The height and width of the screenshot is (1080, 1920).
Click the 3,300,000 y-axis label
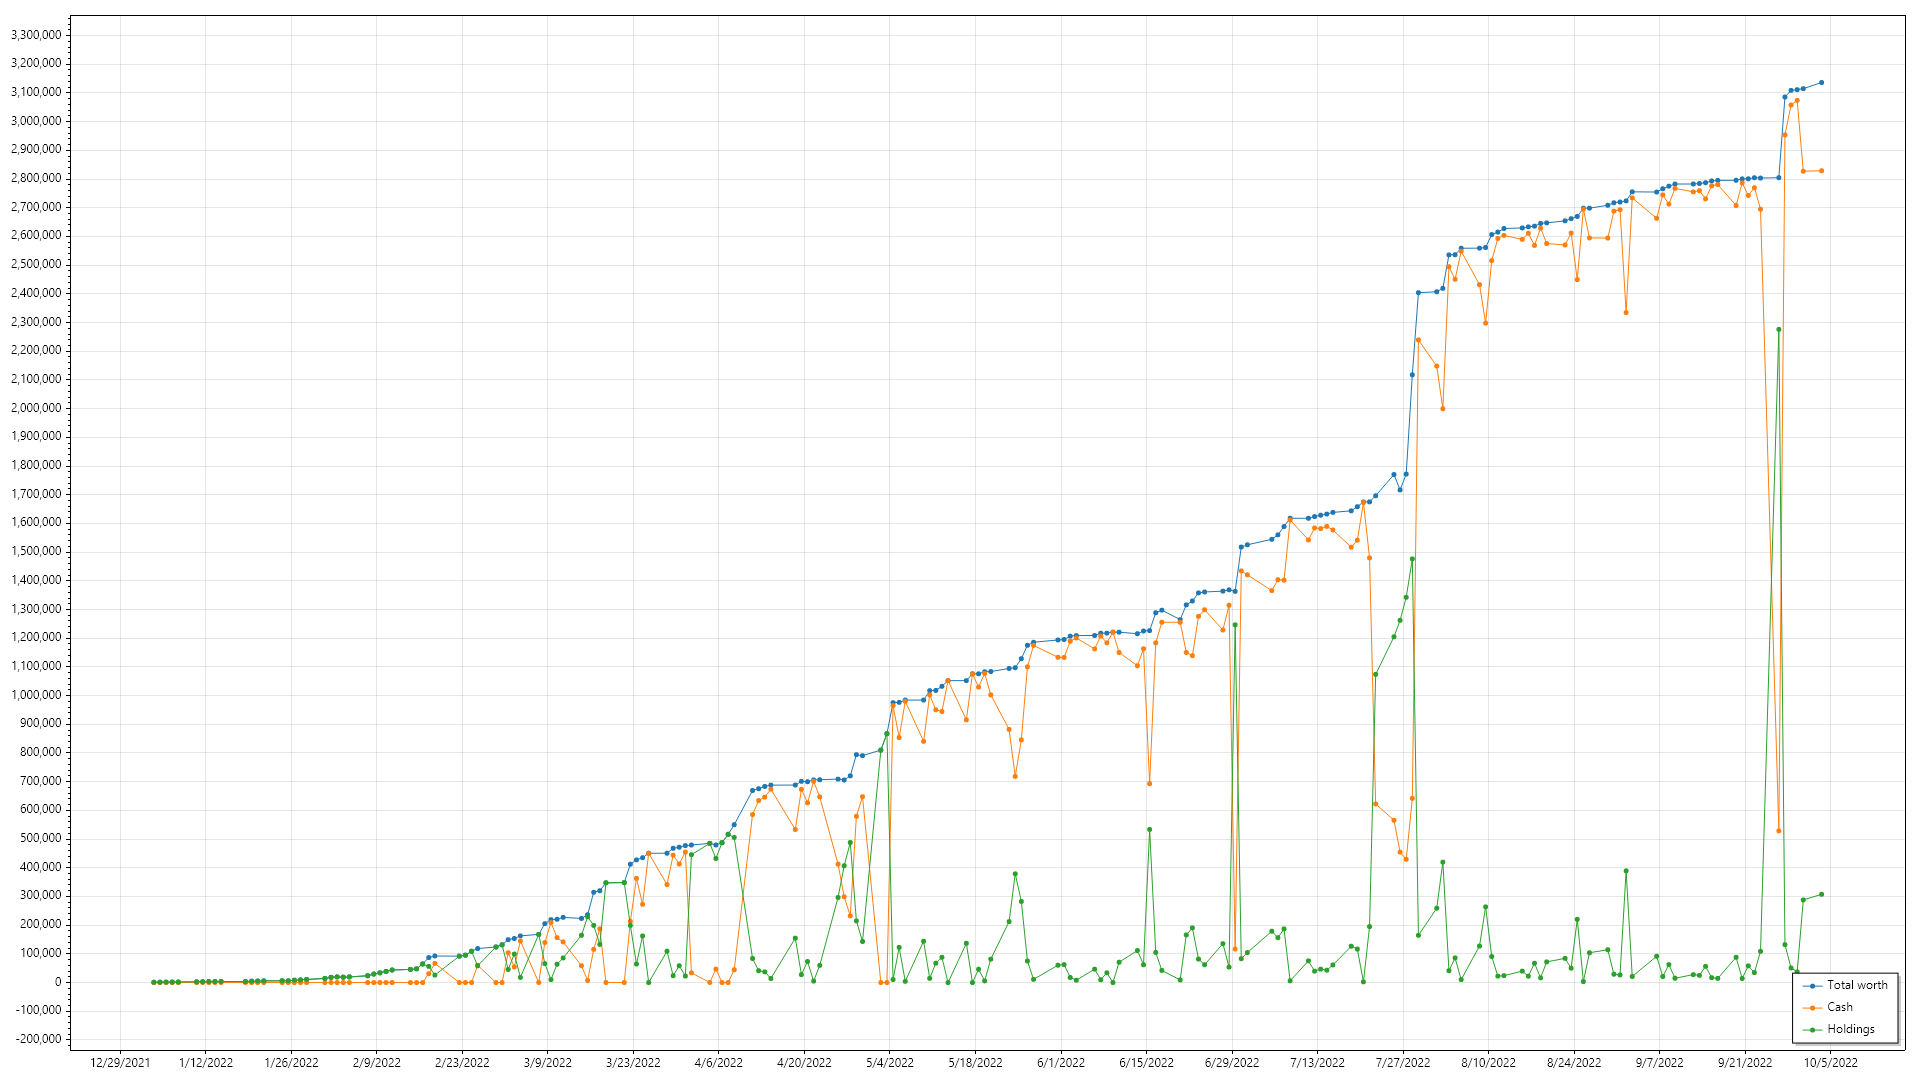point(36,35)
